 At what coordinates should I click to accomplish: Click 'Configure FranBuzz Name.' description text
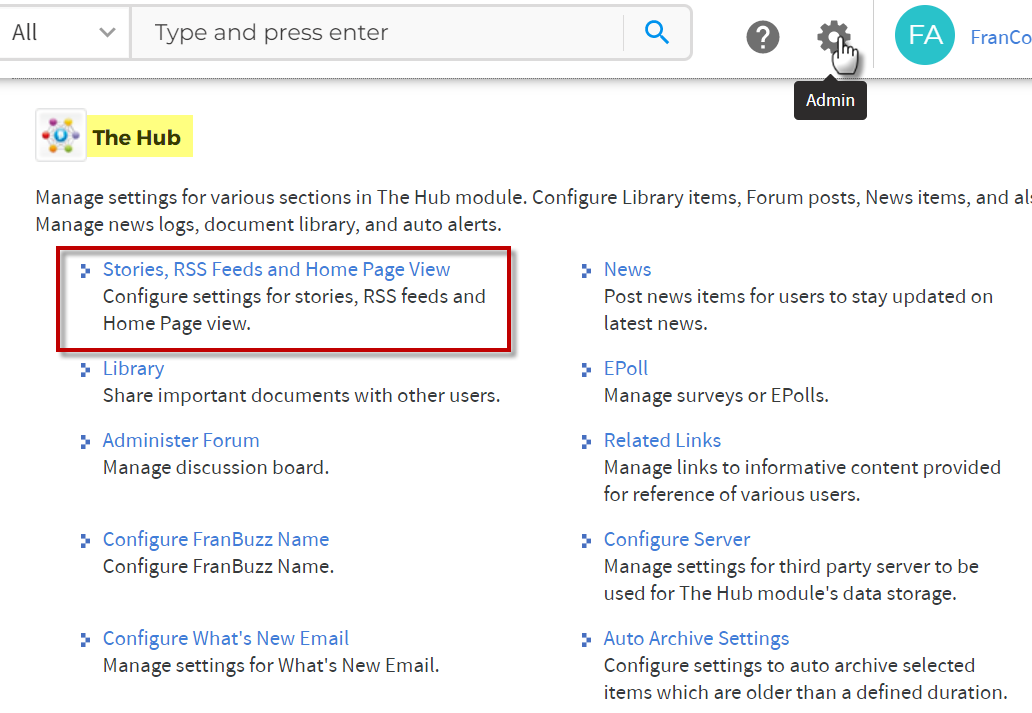click(x=219, y=567)
